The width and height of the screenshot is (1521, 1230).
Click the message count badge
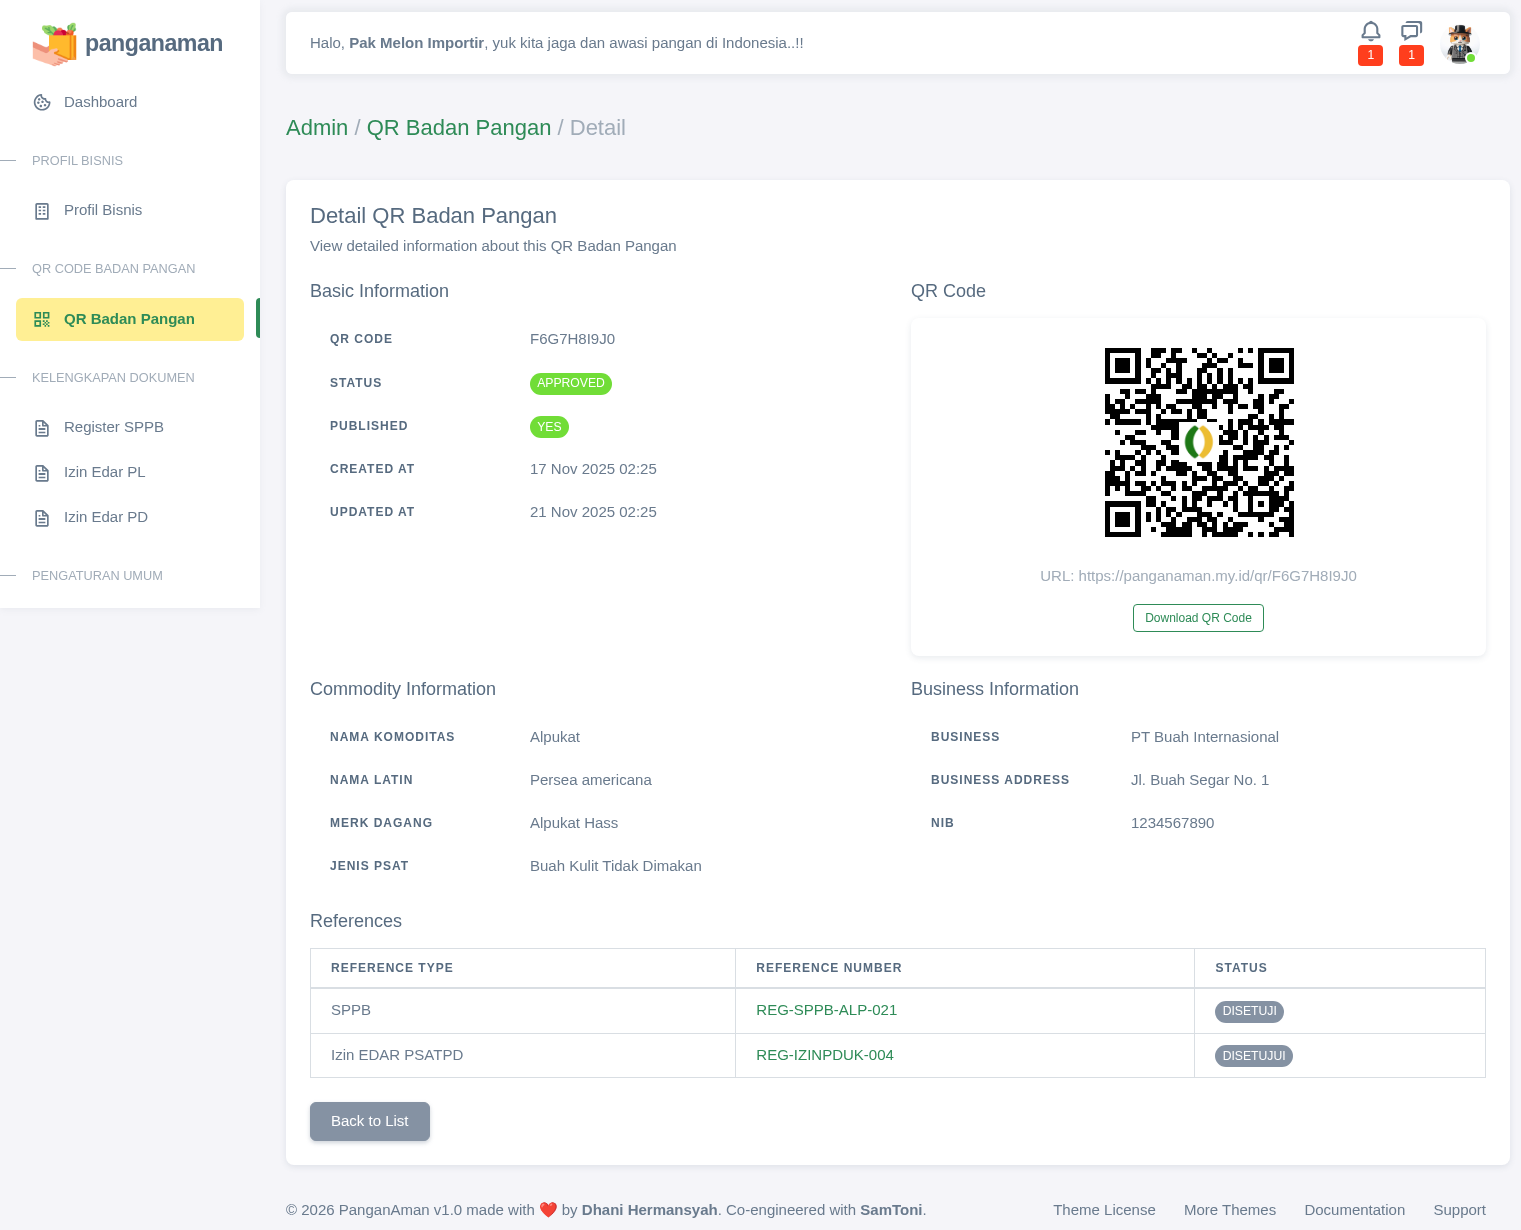tap(1411, 55)
